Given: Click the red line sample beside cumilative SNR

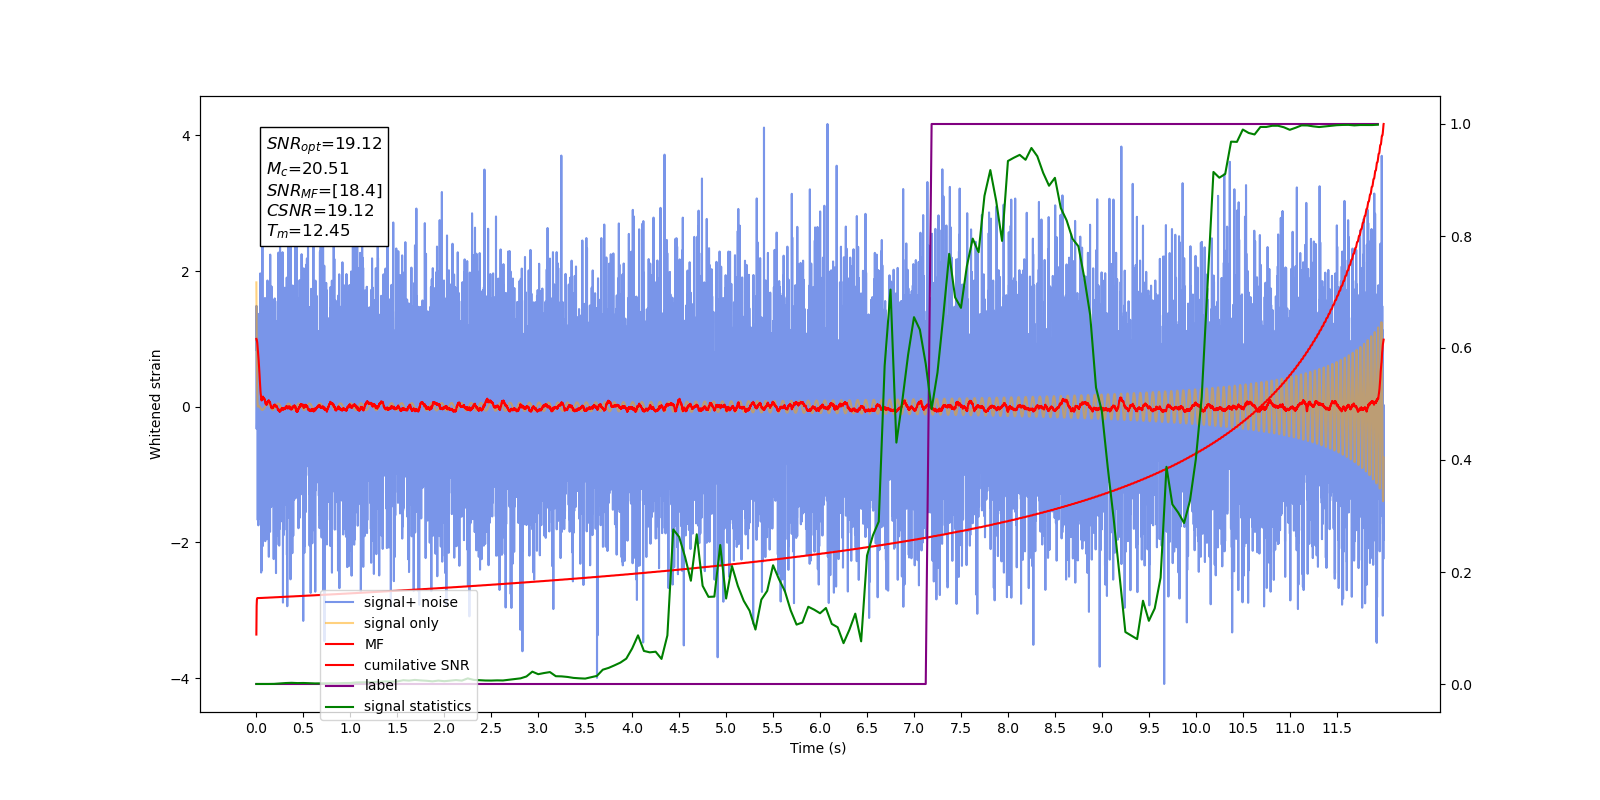Looking at the screenshot, I should pyautogui.click(x=340, y=665).
